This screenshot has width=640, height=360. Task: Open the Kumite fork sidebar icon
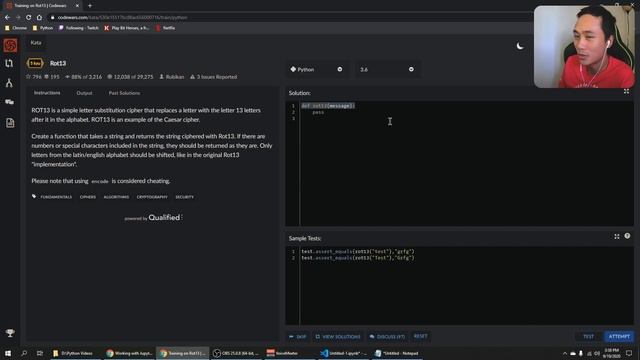click(x=9, y=83)
